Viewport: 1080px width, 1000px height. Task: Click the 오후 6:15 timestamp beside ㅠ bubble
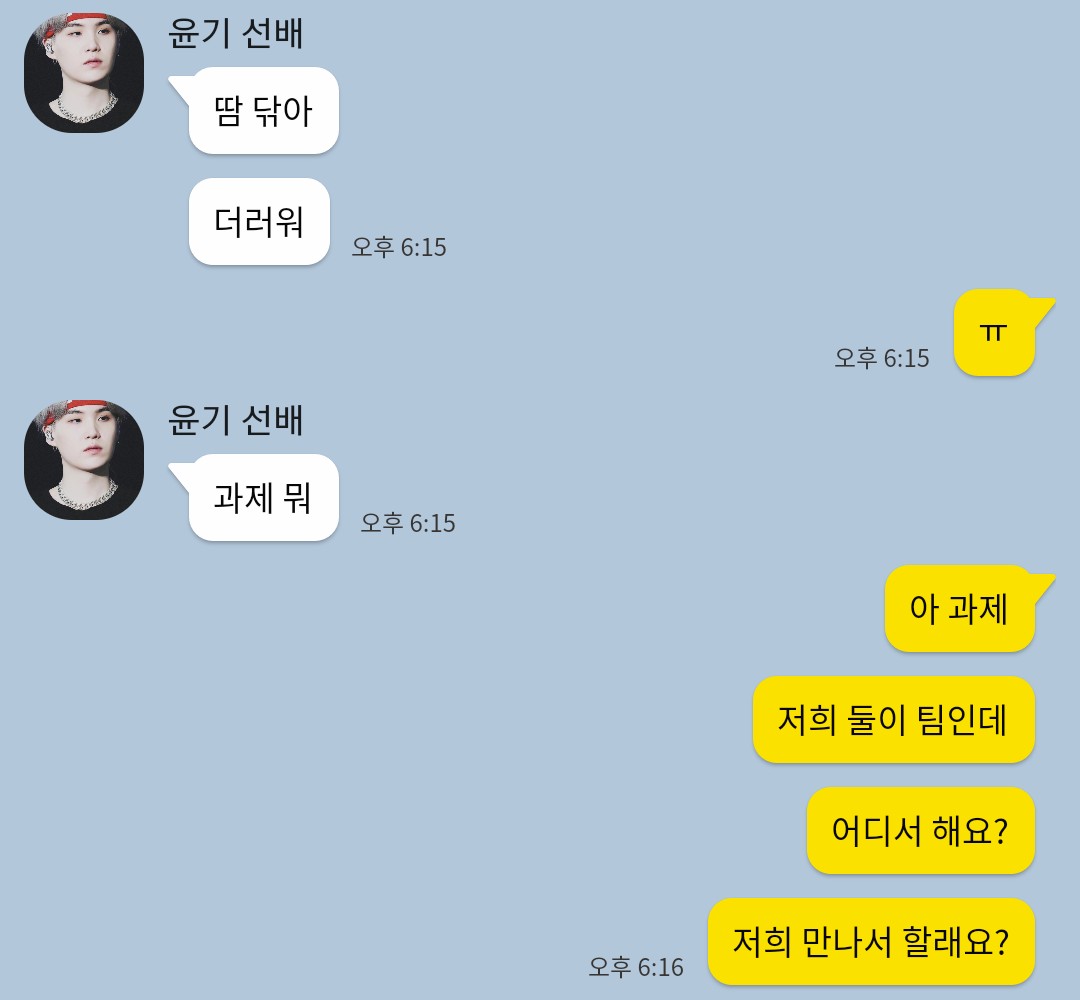click(x=882, y=358)
